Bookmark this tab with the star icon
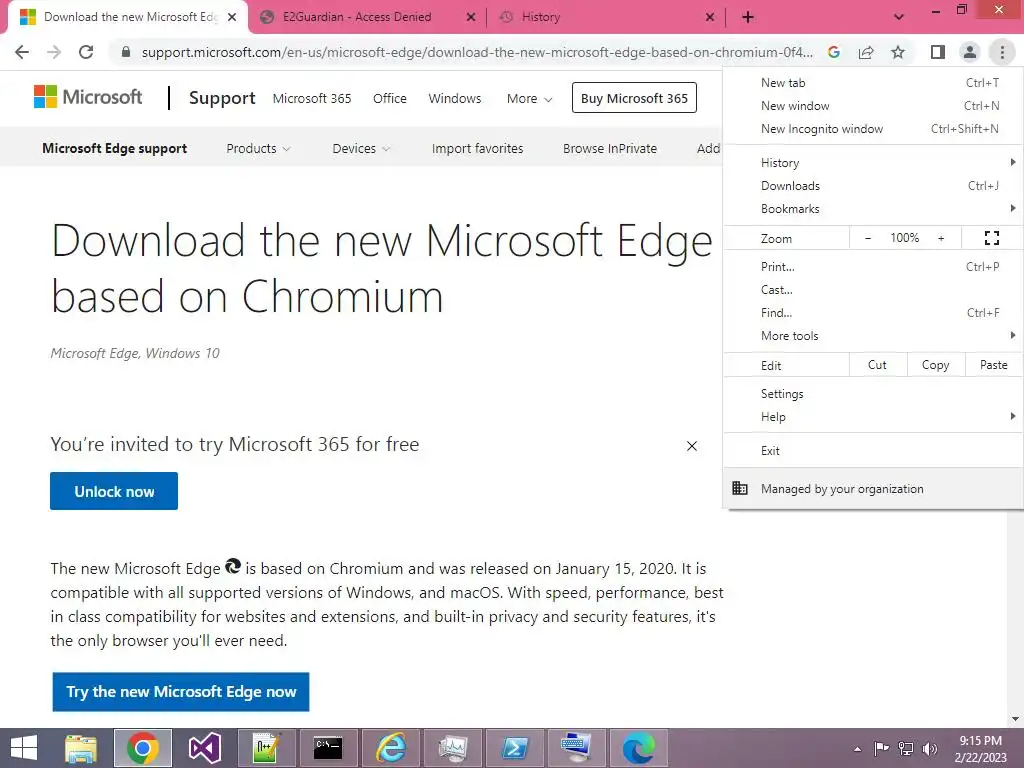This screenshot has height=768, width=1024. coord(898,52)
